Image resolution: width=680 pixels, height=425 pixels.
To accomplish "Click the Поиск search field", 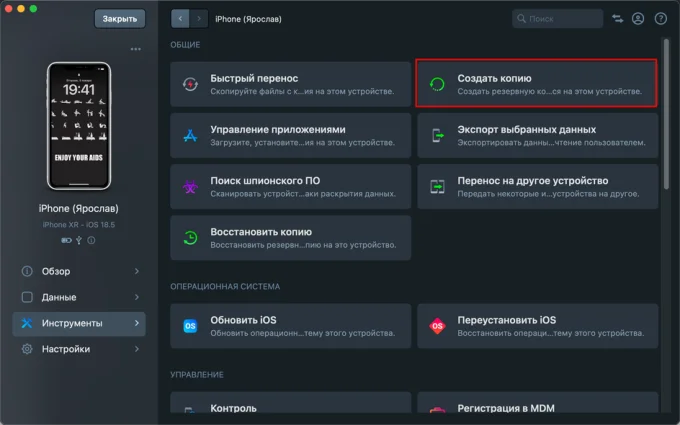I will coord(557,19).
